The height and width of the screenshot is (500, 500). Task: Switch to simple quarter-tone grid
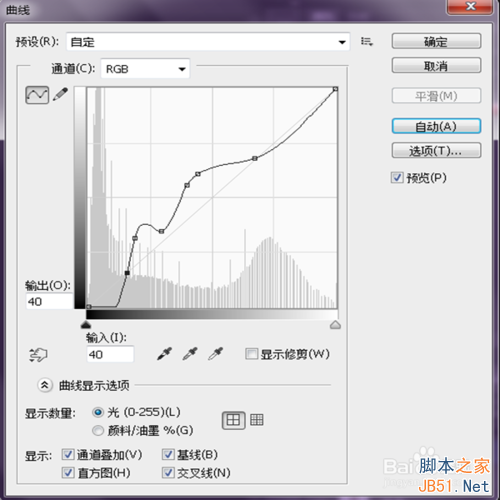(x=233, y=420)
